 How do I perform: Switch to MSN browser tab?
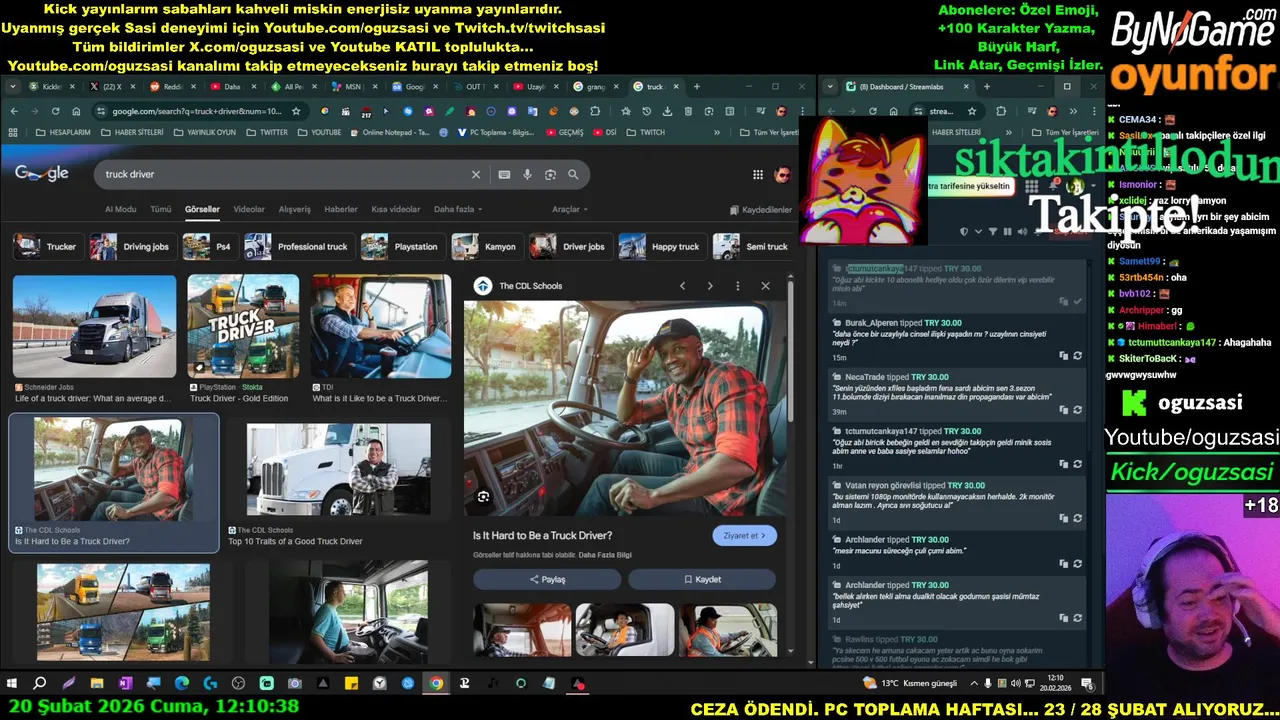click(353, 86)
